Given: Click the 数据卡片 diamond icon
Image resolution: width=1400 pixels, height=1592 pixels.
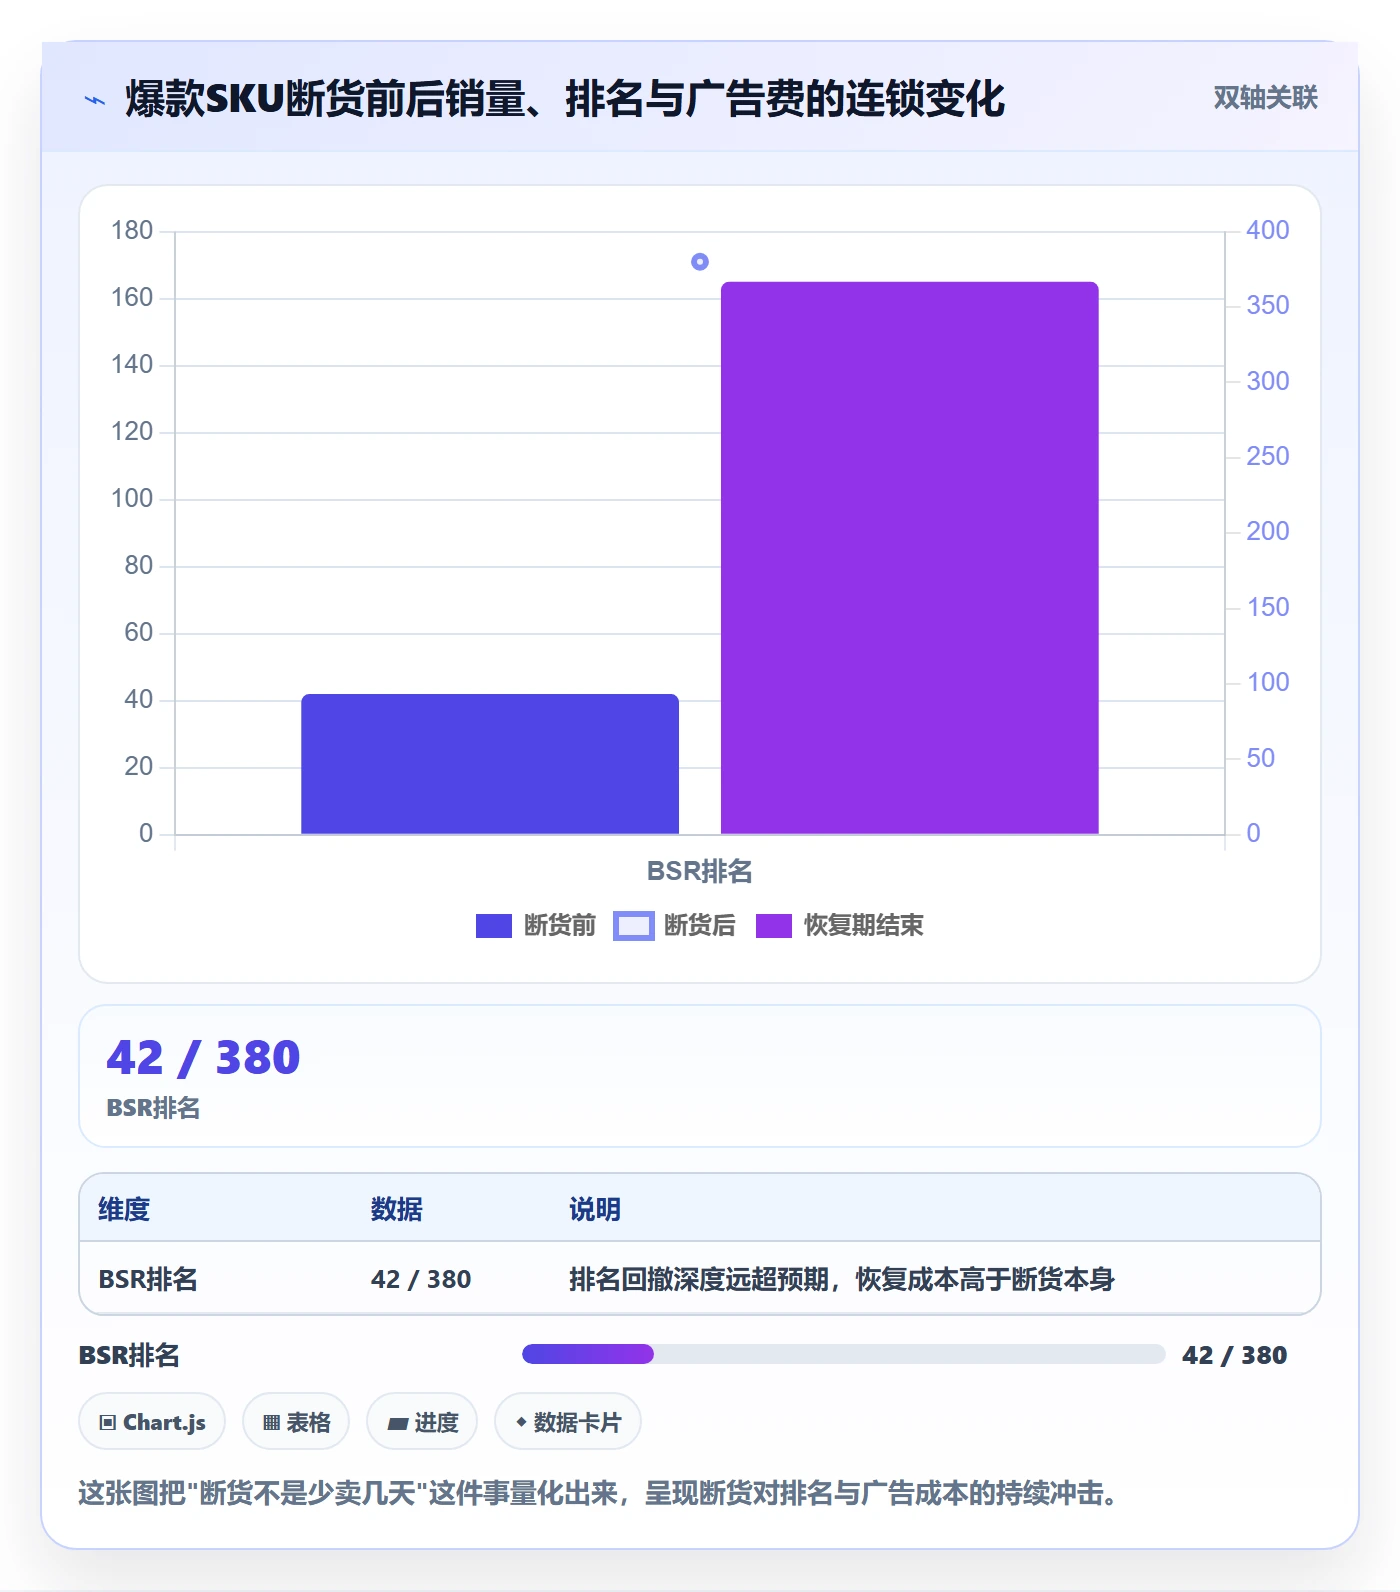Looking at the screenshot, I should pyautogui.click(x=521, y=1422).
